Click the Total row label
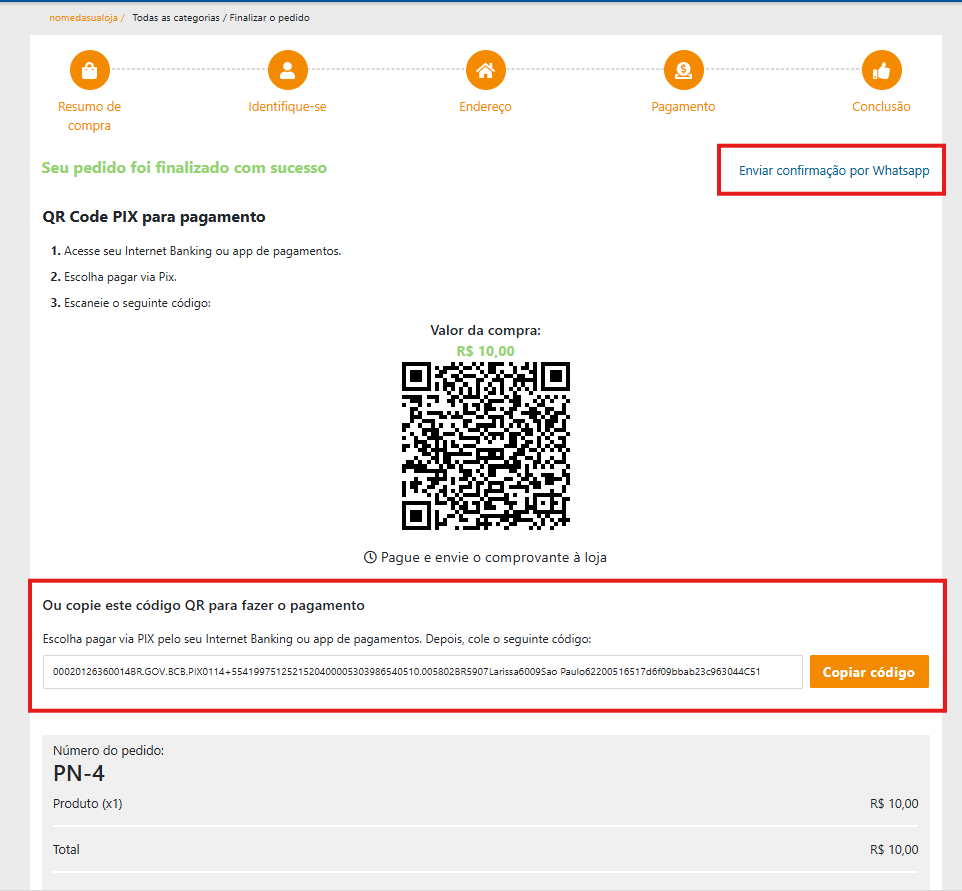962x891 pixels. [66, 850]
